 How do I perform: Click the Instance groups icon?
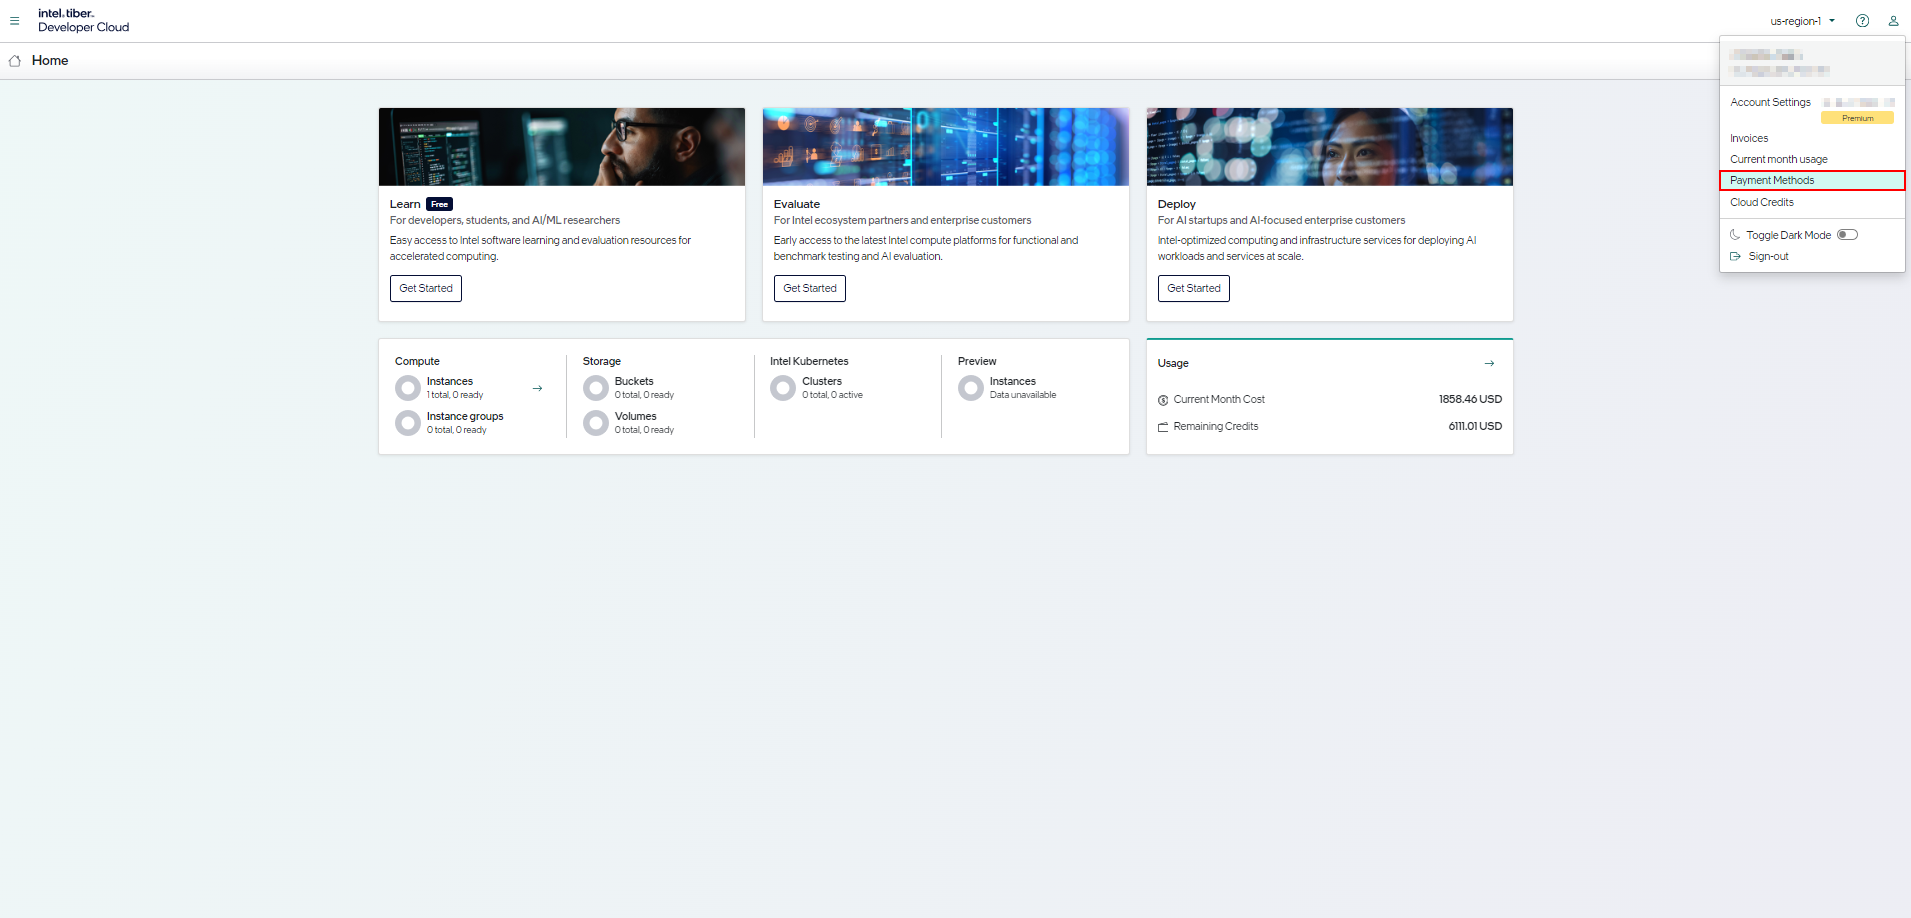tap(407, 423)
